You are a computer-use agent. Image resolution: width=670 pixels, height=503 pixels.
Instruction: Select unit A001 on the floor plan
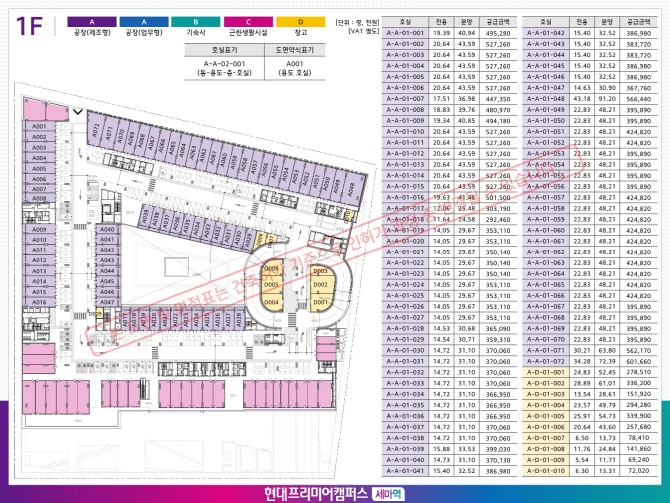39,127
